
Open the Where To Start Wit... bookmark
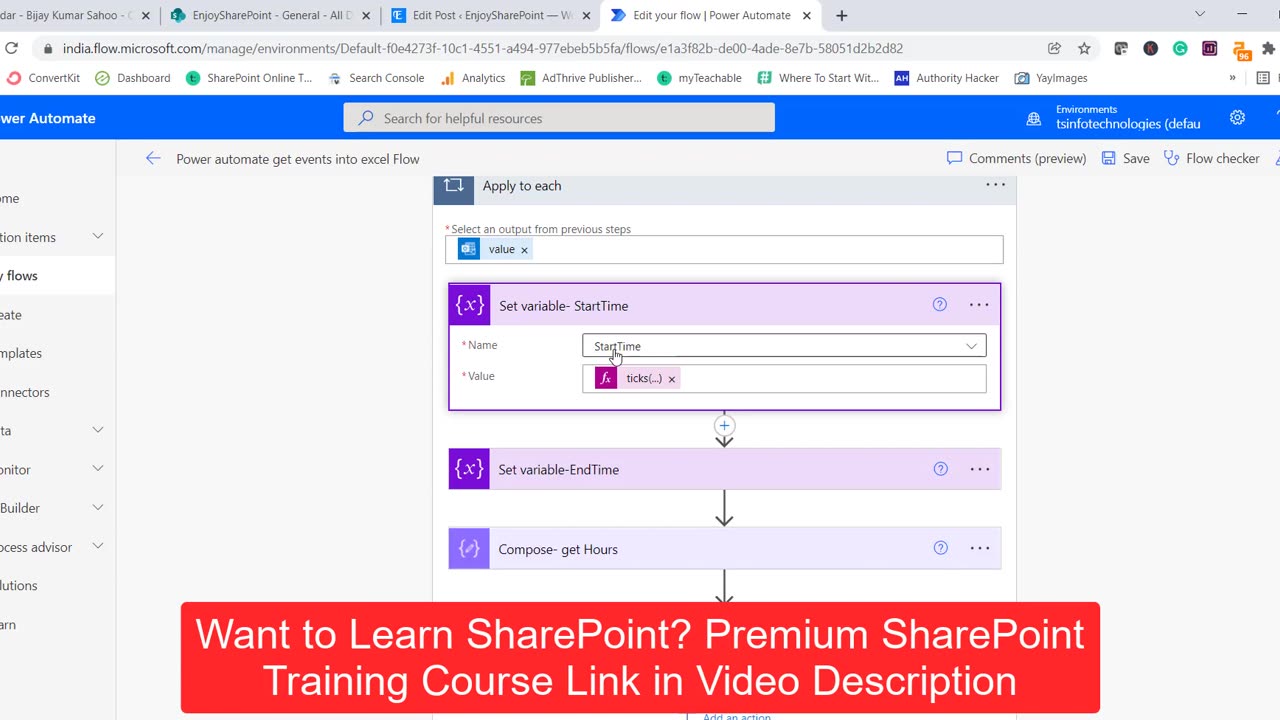click(818, 78)
